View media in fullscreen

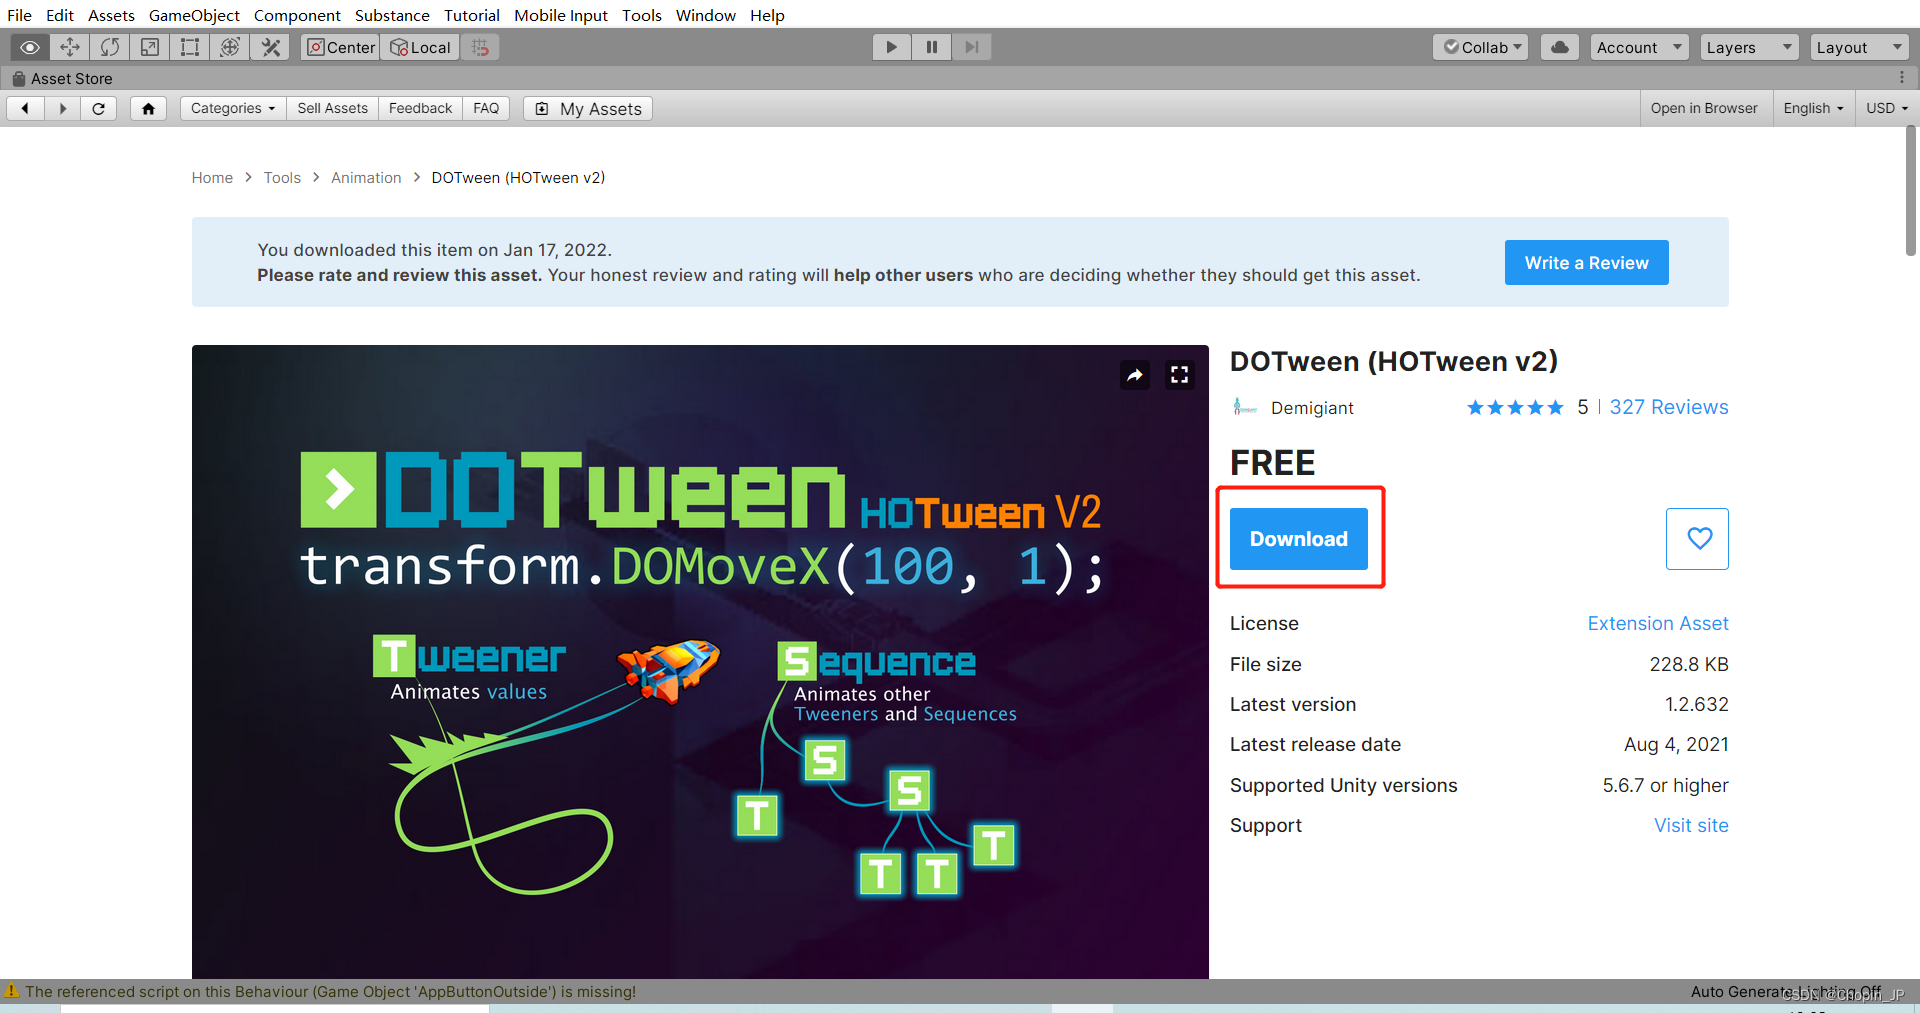tap(1180, 375)
